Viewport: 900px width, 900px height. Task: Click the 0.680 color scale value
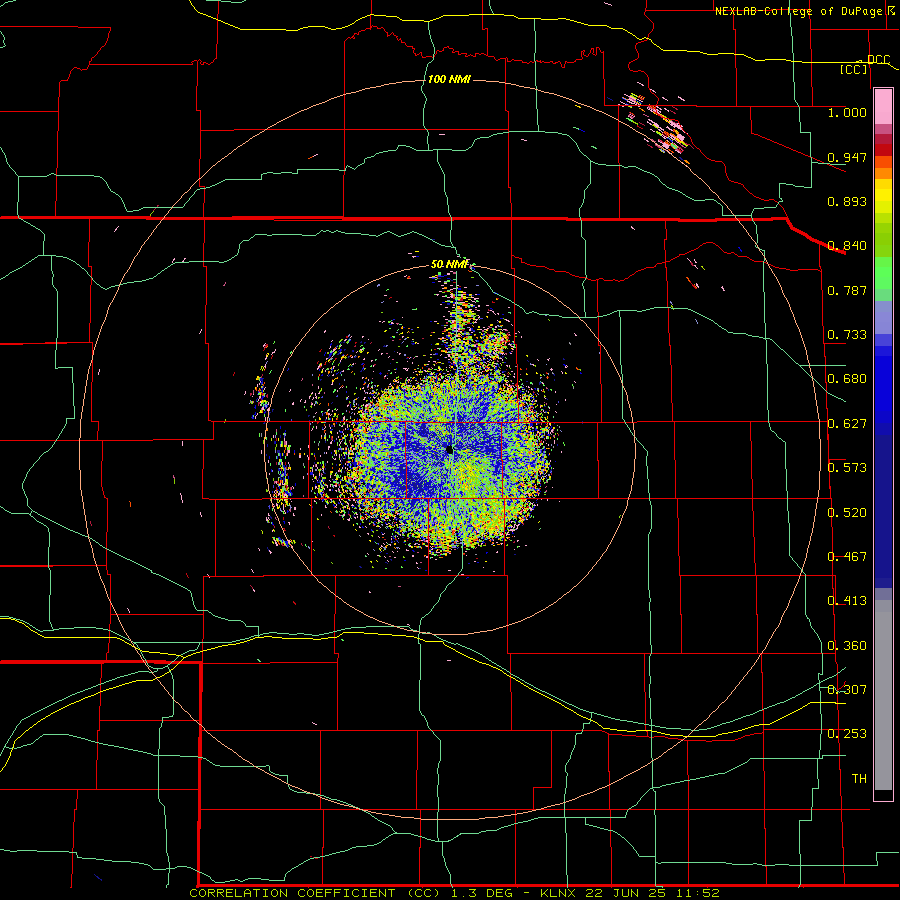(847, 379)
